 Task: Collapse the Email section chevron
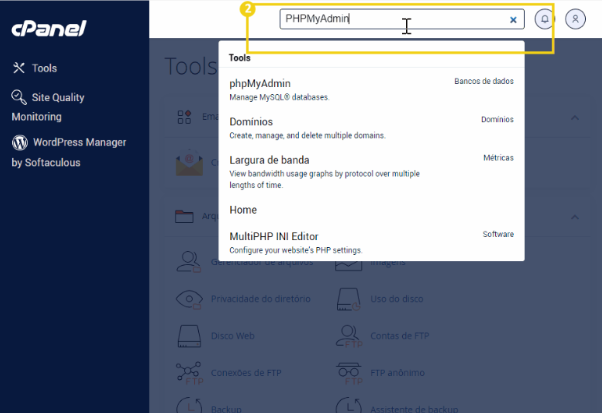pos(575,118)
